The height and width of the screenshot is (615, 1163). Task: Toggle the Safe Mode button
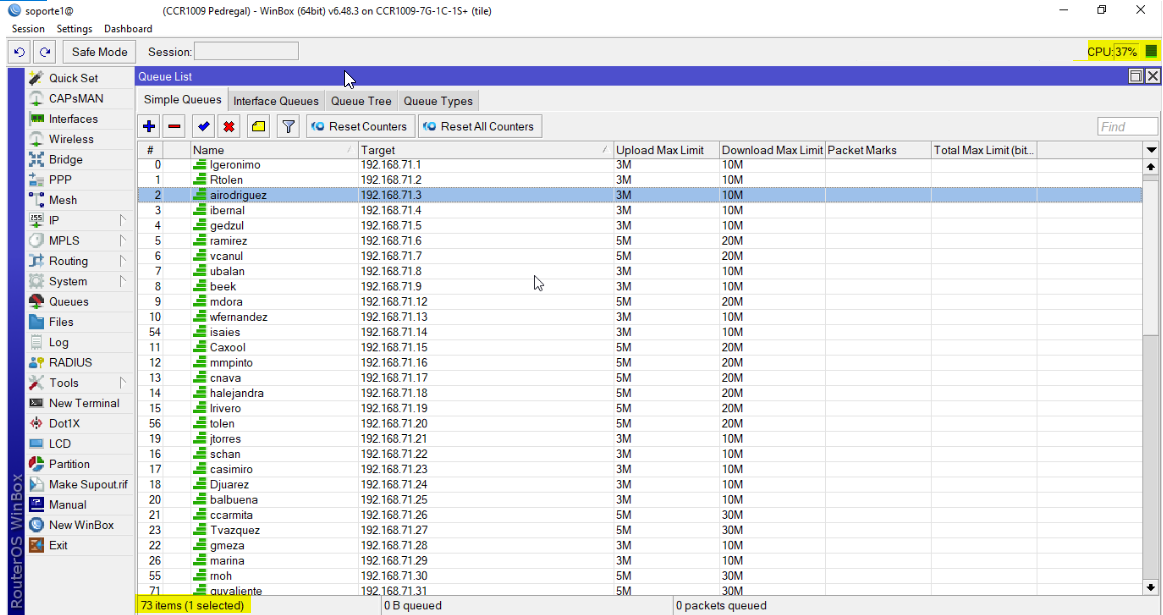[x=99, y=52]
